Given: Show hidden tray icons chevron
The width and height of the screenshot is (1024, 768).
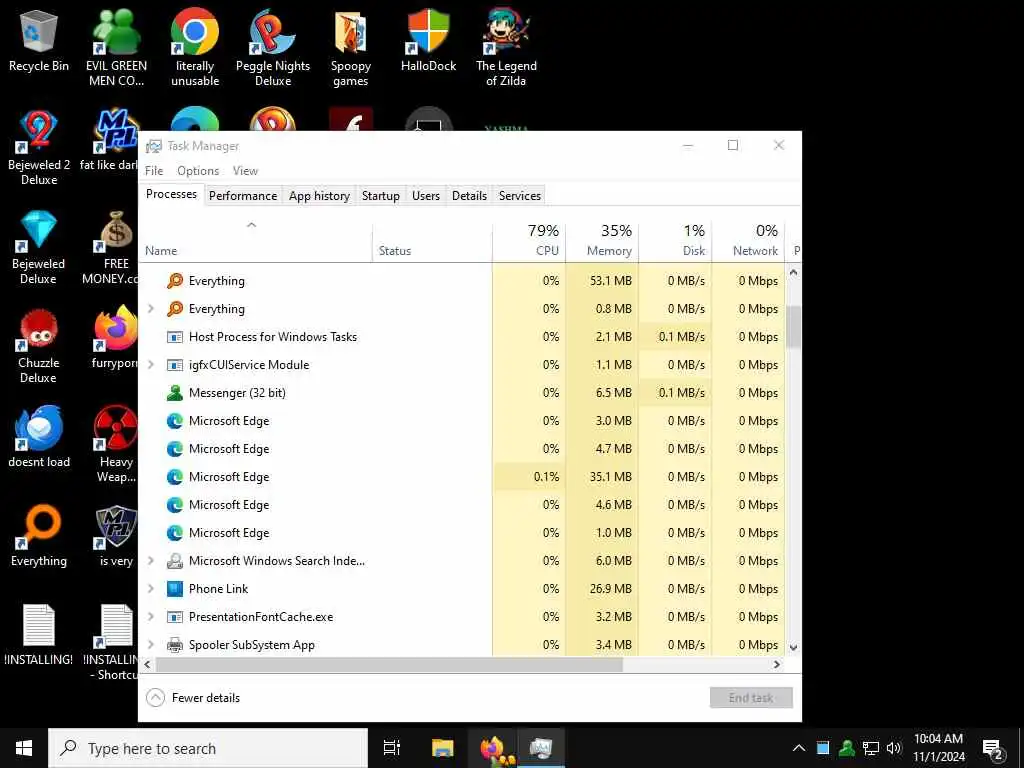Looking at the screenshot, I should click(x=799, y=748).
